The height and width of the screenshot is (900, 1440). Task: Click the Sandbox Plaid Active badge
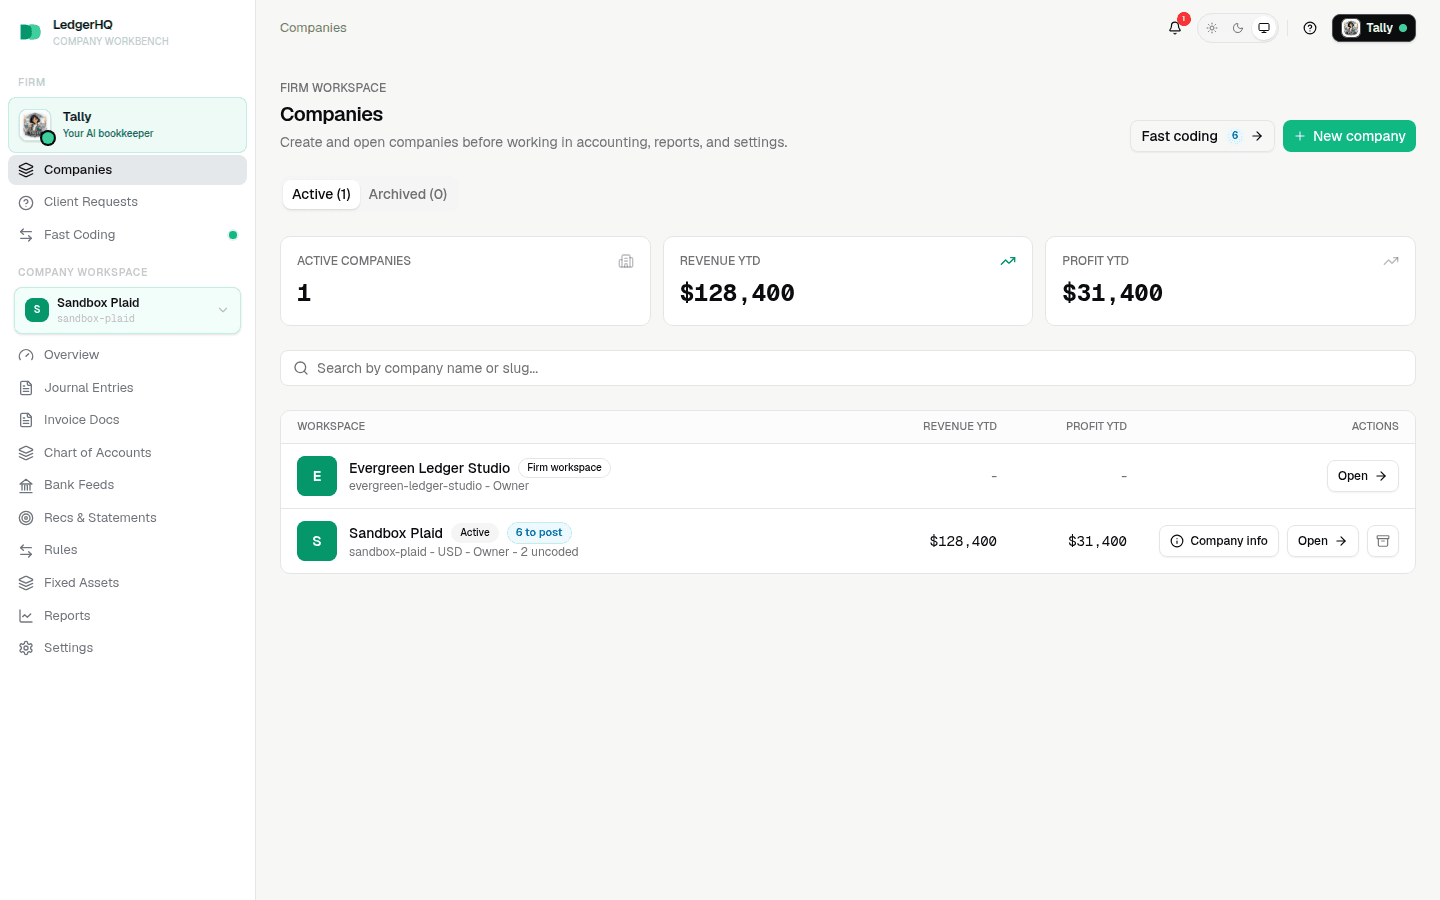[475, 533]
